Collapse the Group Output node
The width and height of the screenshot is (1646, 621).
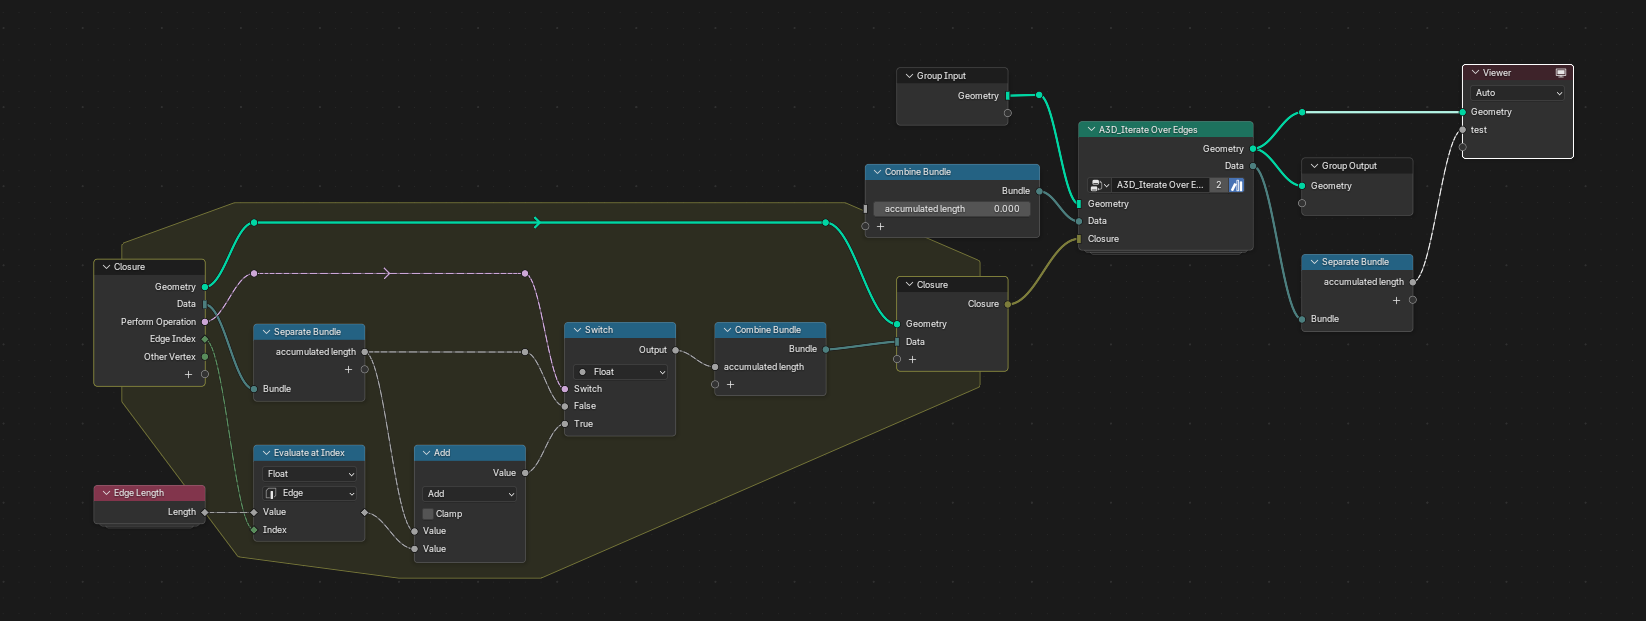[x=1314, y=166]
